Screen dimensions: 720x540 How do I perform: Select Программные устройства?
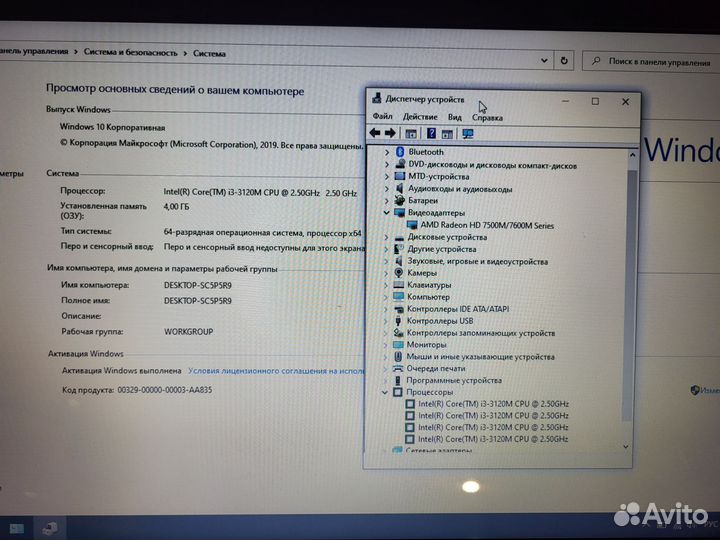(x=454, y=380)
